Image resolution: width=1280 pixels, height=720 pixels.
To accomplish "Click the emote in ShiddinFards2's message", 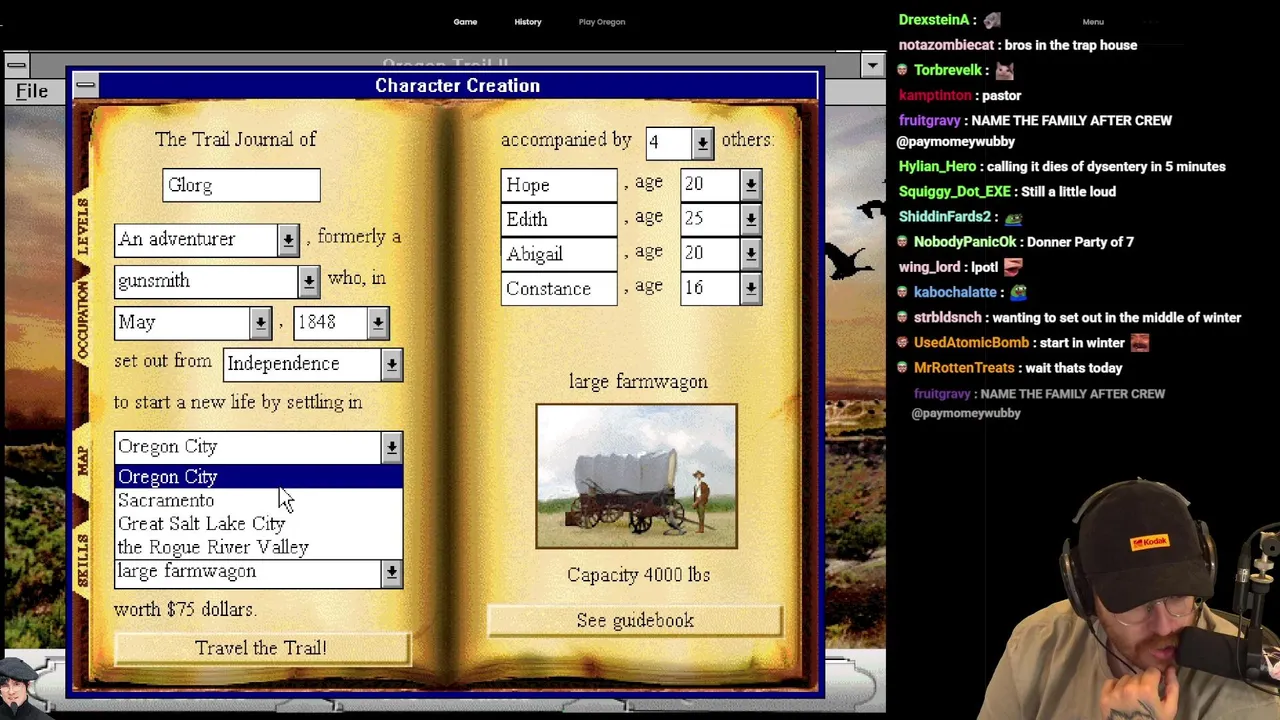I will 1013,217.
